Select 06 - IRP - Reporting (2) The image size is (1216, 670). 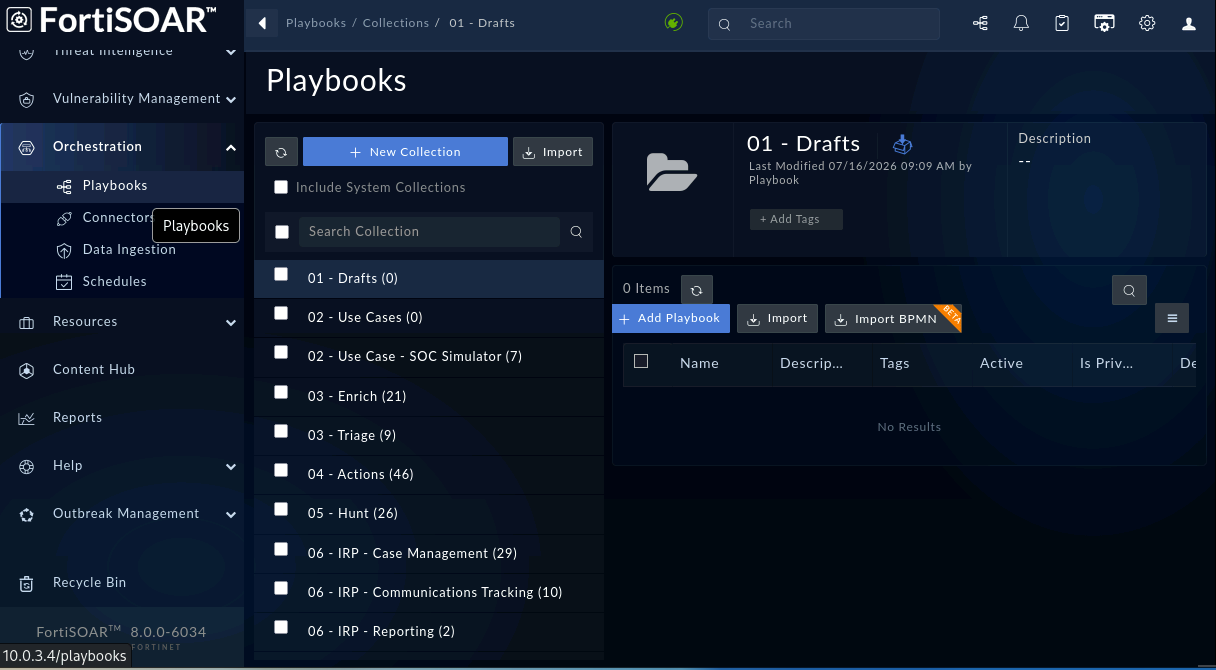(x=429, y=631)
